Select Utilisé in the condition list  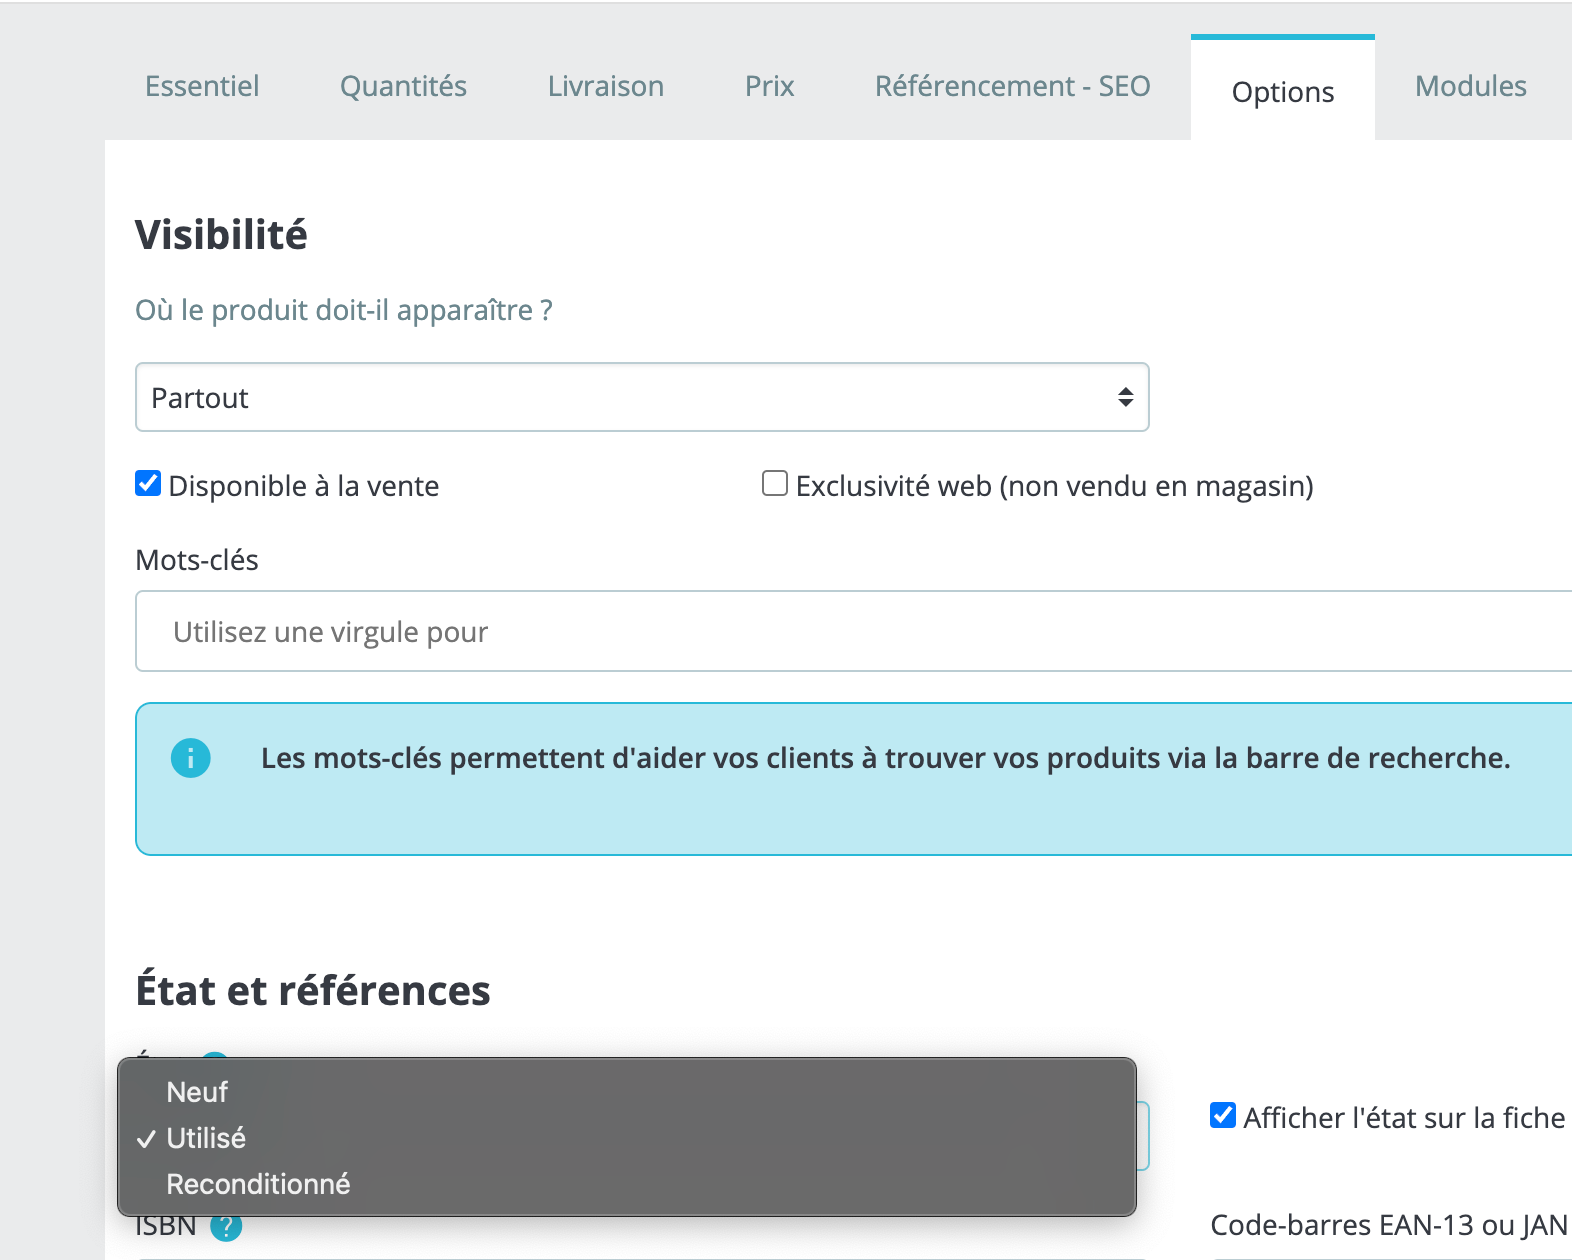(x=627, y=1138)
